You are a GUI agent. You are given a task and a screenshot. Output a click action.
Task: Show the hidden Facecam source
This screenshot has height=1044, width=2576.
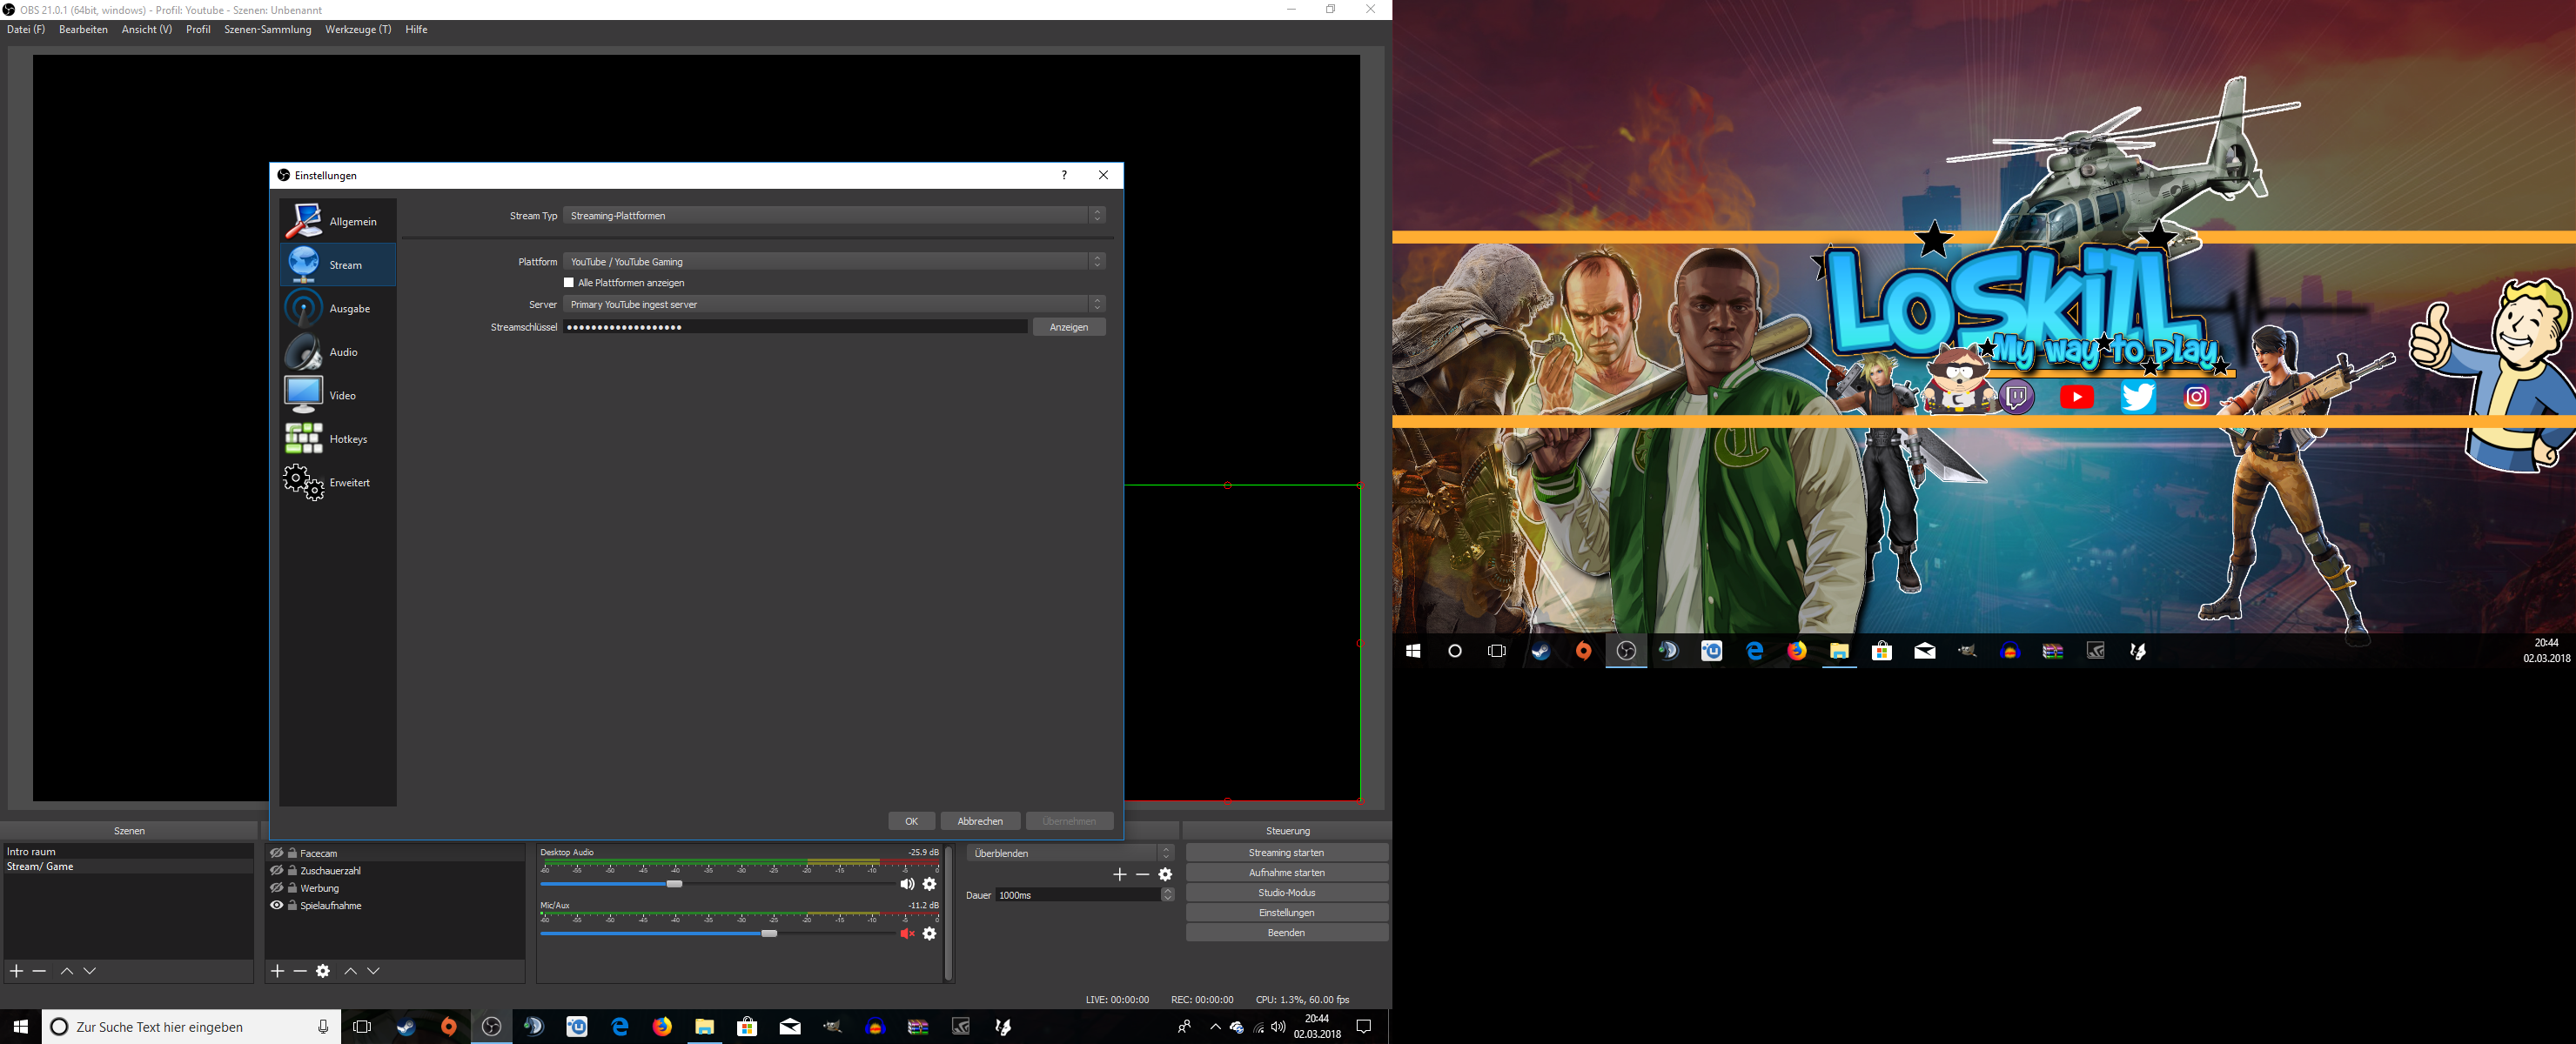[277, 853]
